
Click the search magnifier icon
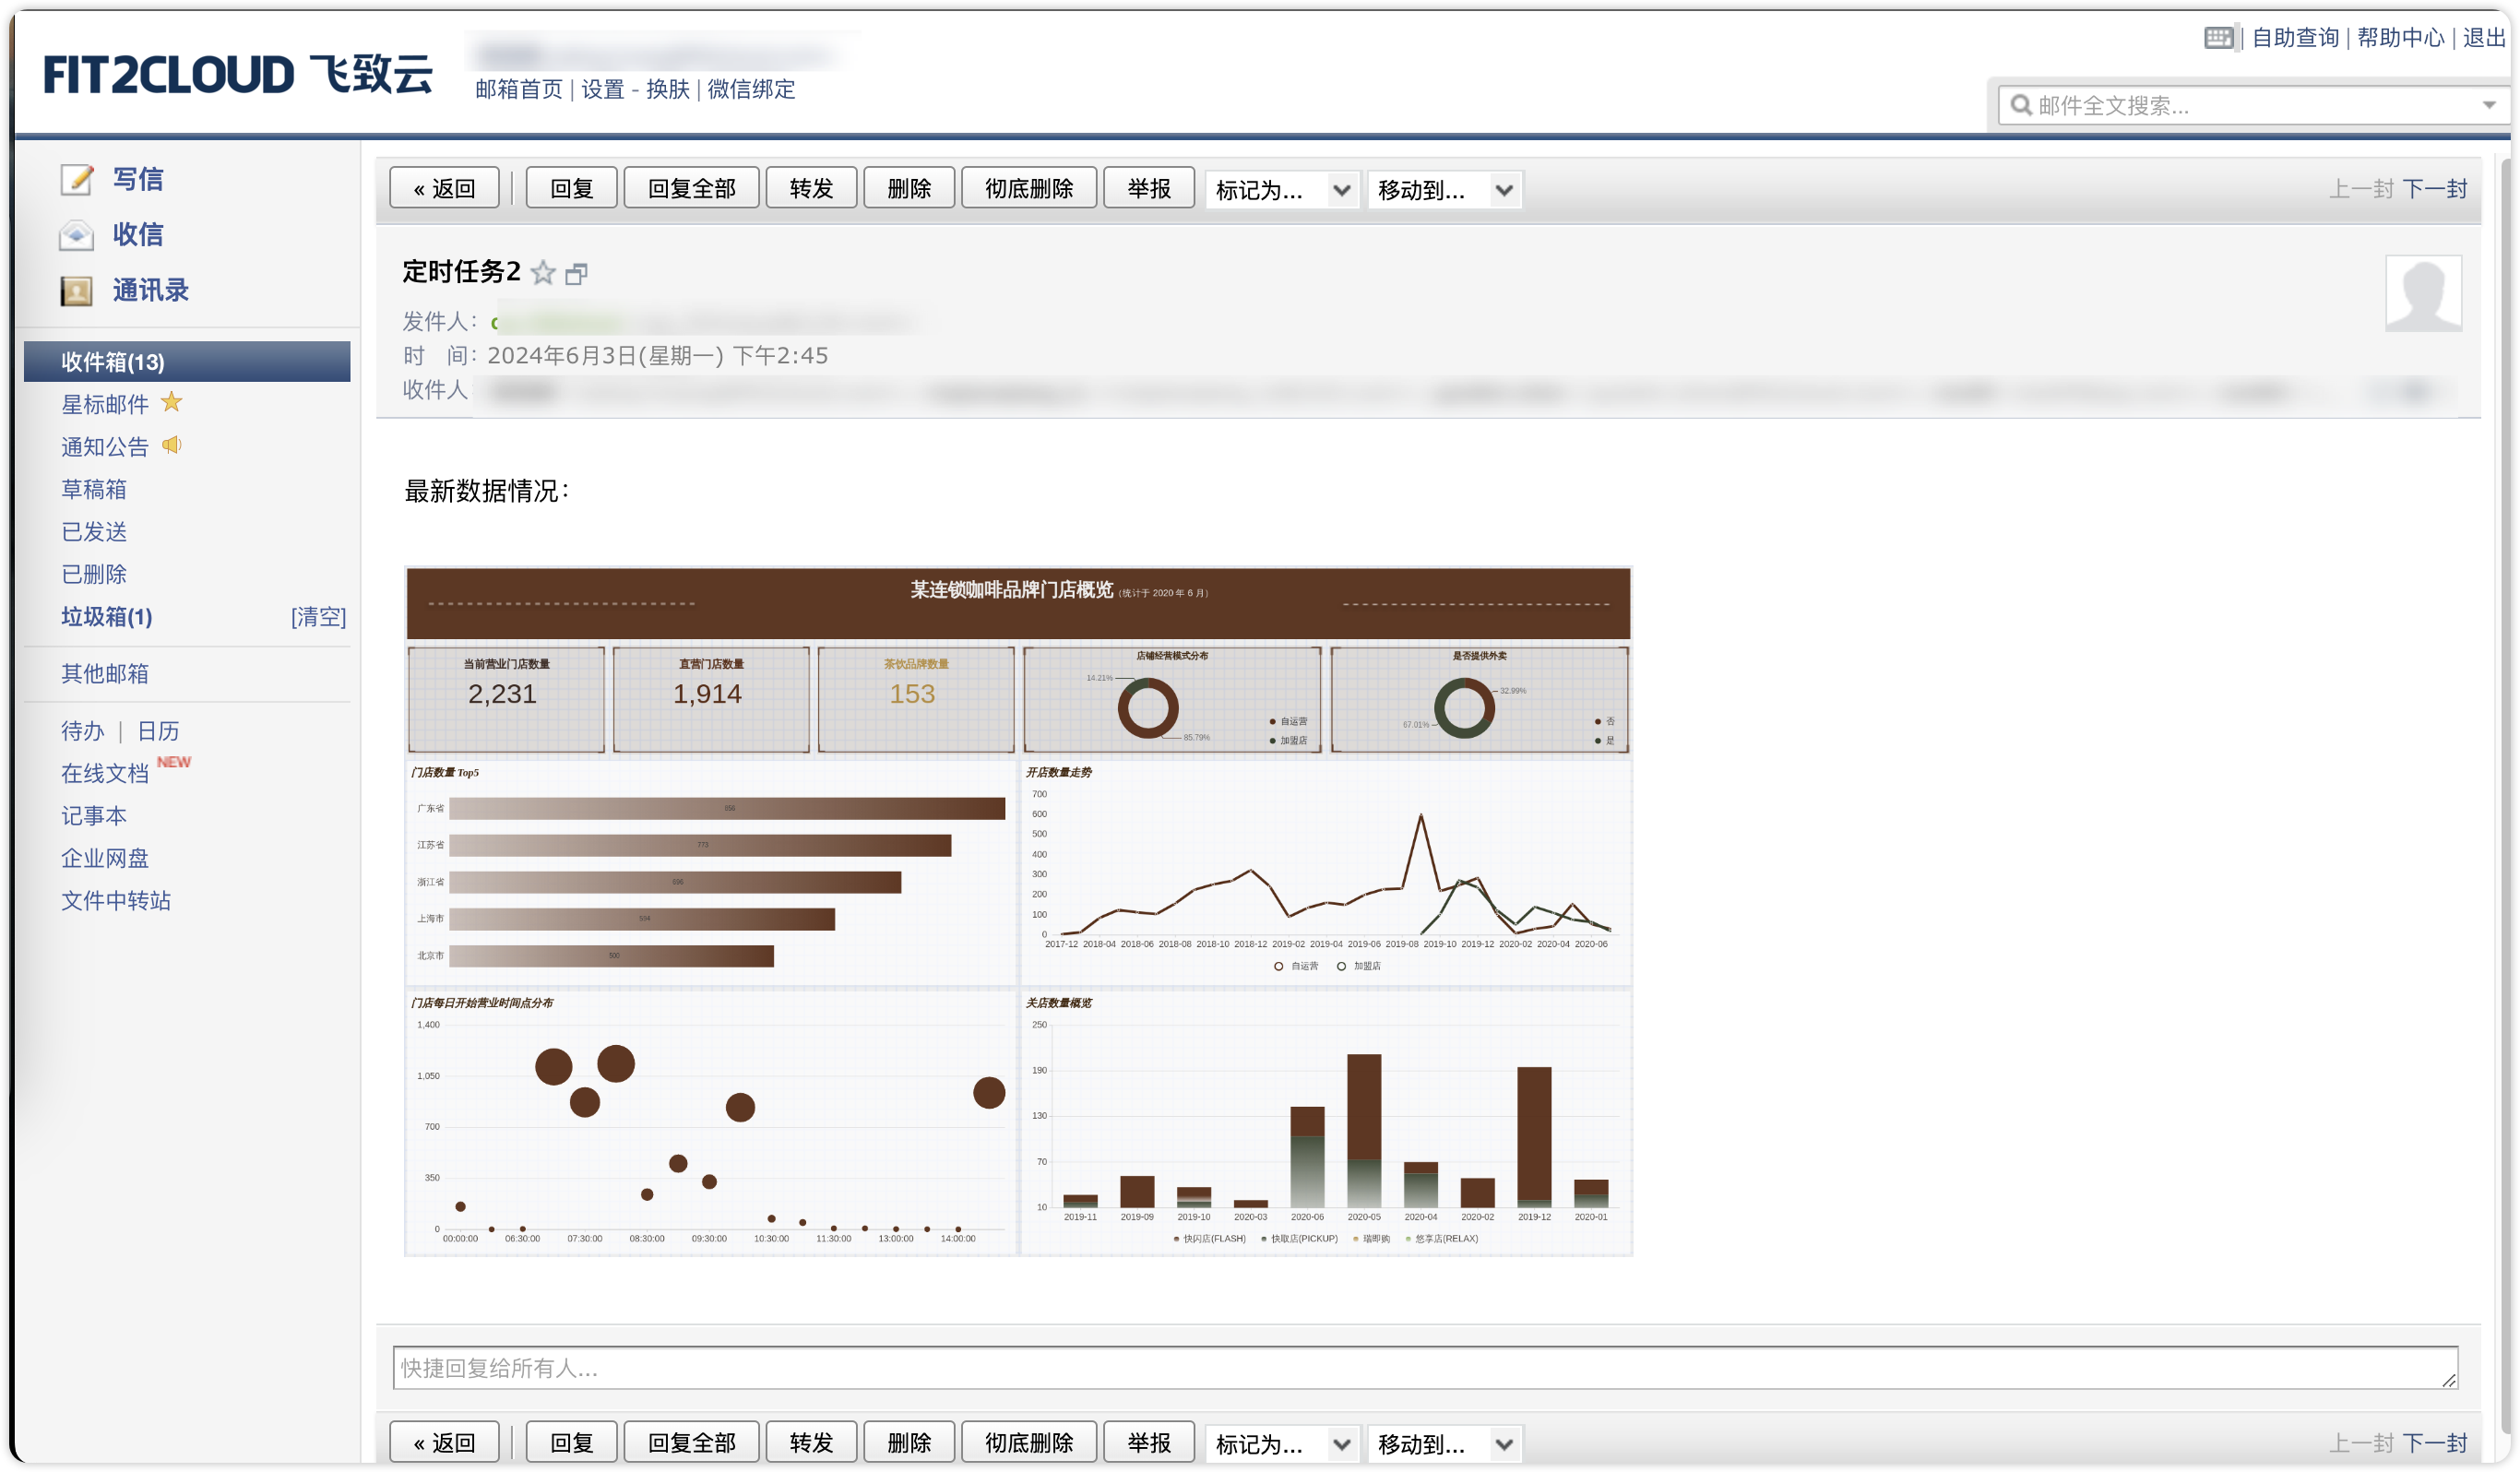click(2020, 105)
